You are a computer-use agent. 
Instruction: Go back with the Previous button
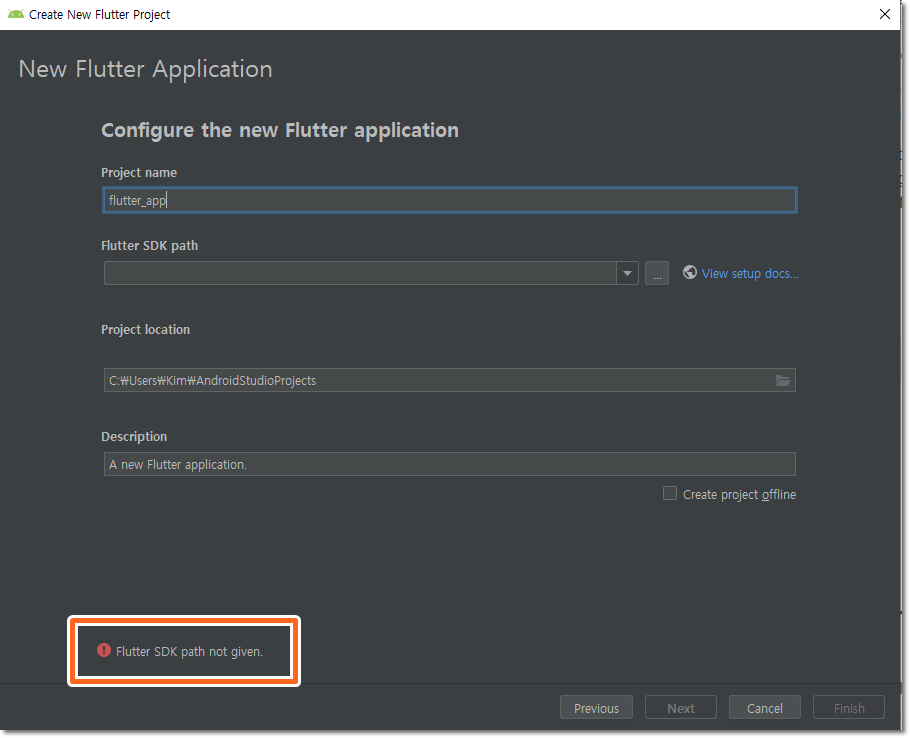596,708
